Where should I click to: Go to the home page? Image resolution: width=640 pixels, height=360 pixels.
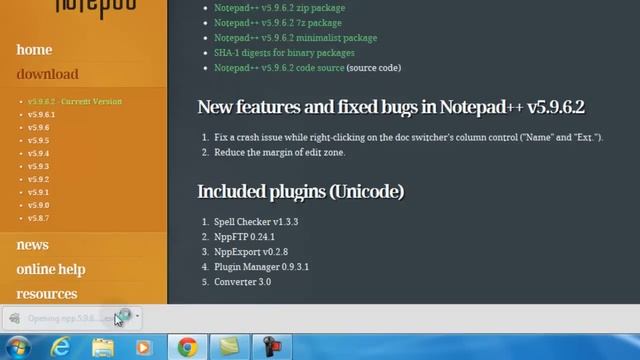coord(34,50)
